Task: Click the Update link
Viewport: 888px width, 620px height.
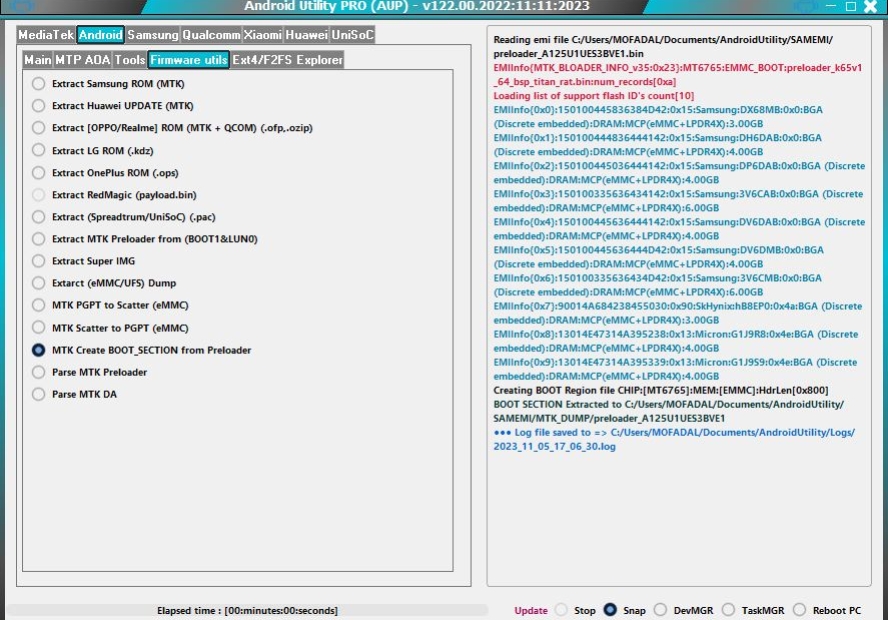Action: tap(531, 610)
